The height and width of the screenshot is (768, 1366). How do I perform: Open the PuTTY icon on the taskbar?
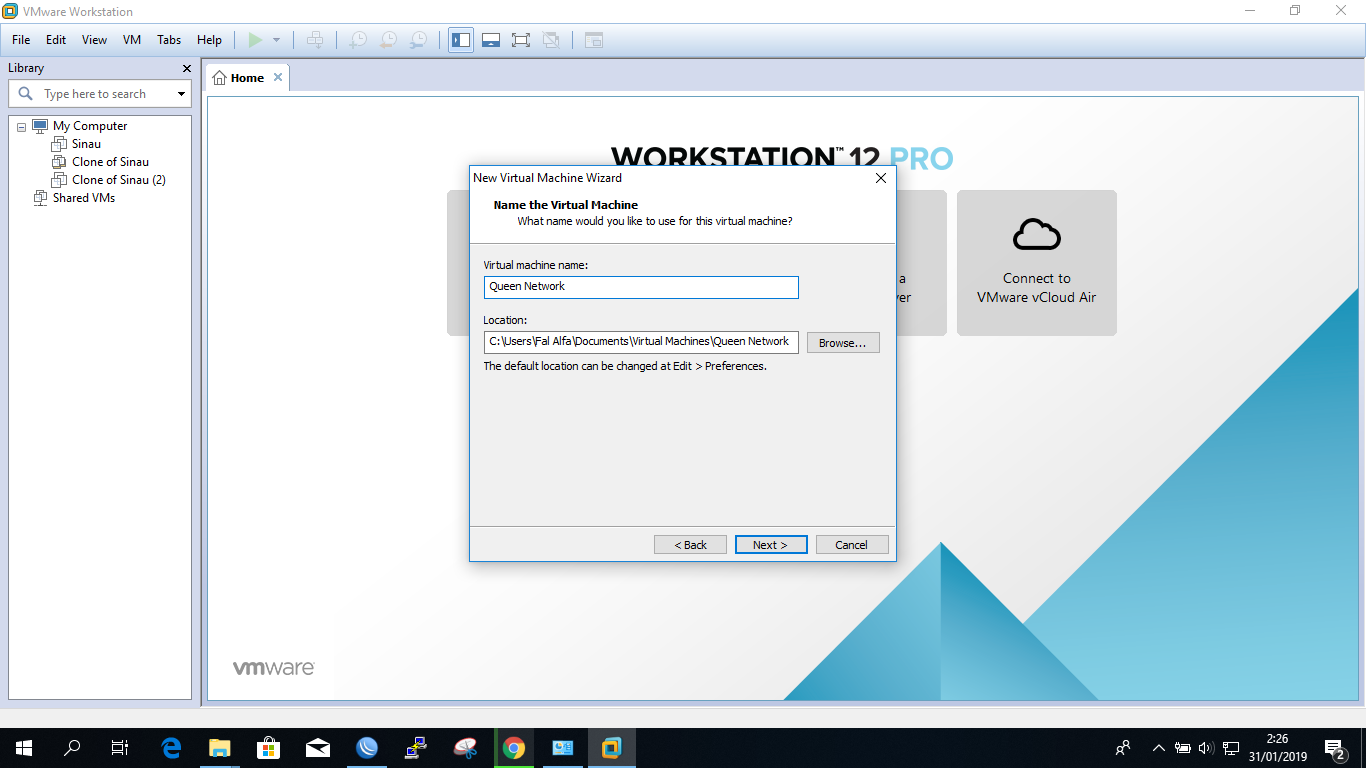pyautogui.click(x=416, y=748)
